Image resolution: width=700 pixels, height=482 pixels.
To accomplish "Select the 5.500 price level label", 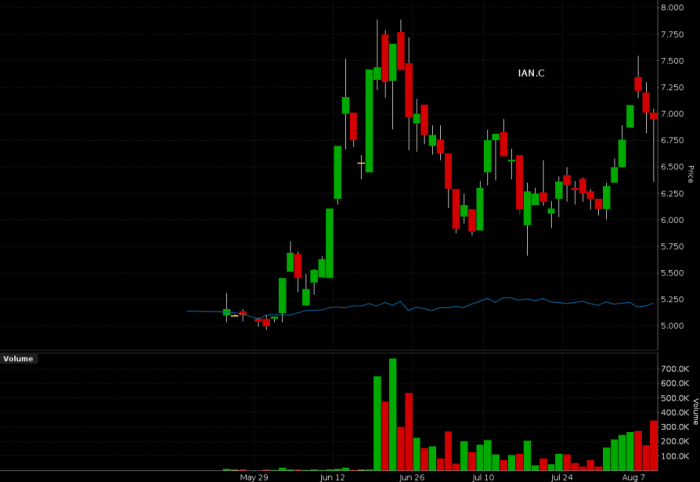I will tap(672, 273).
